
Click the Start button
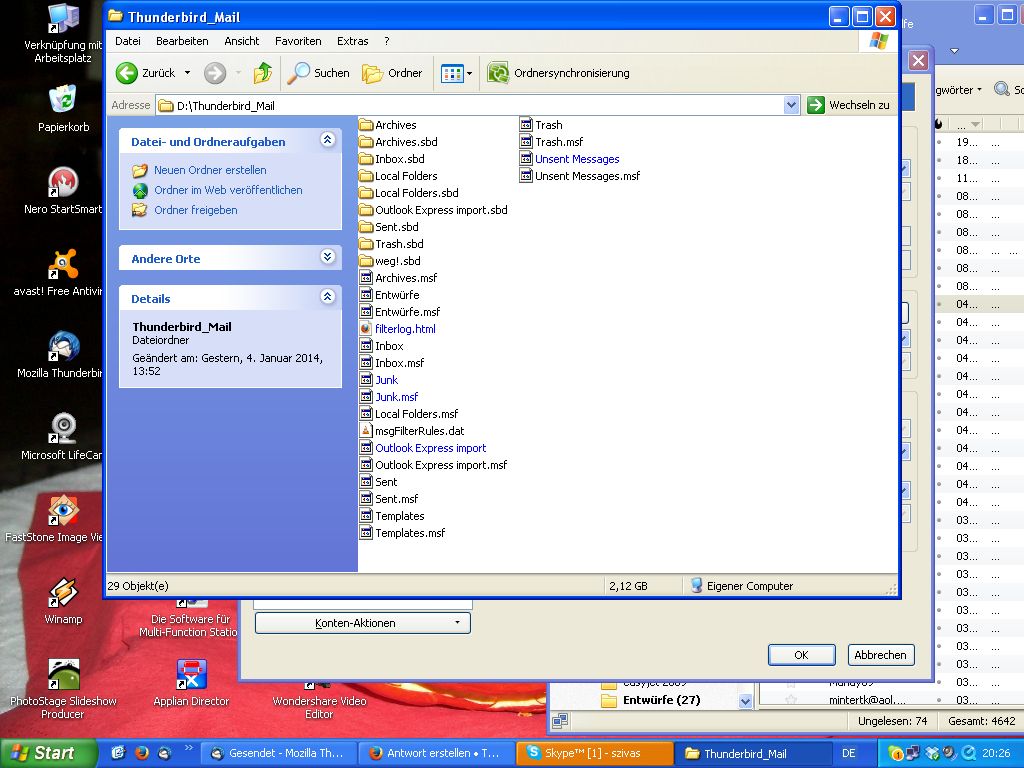[48, 753]
